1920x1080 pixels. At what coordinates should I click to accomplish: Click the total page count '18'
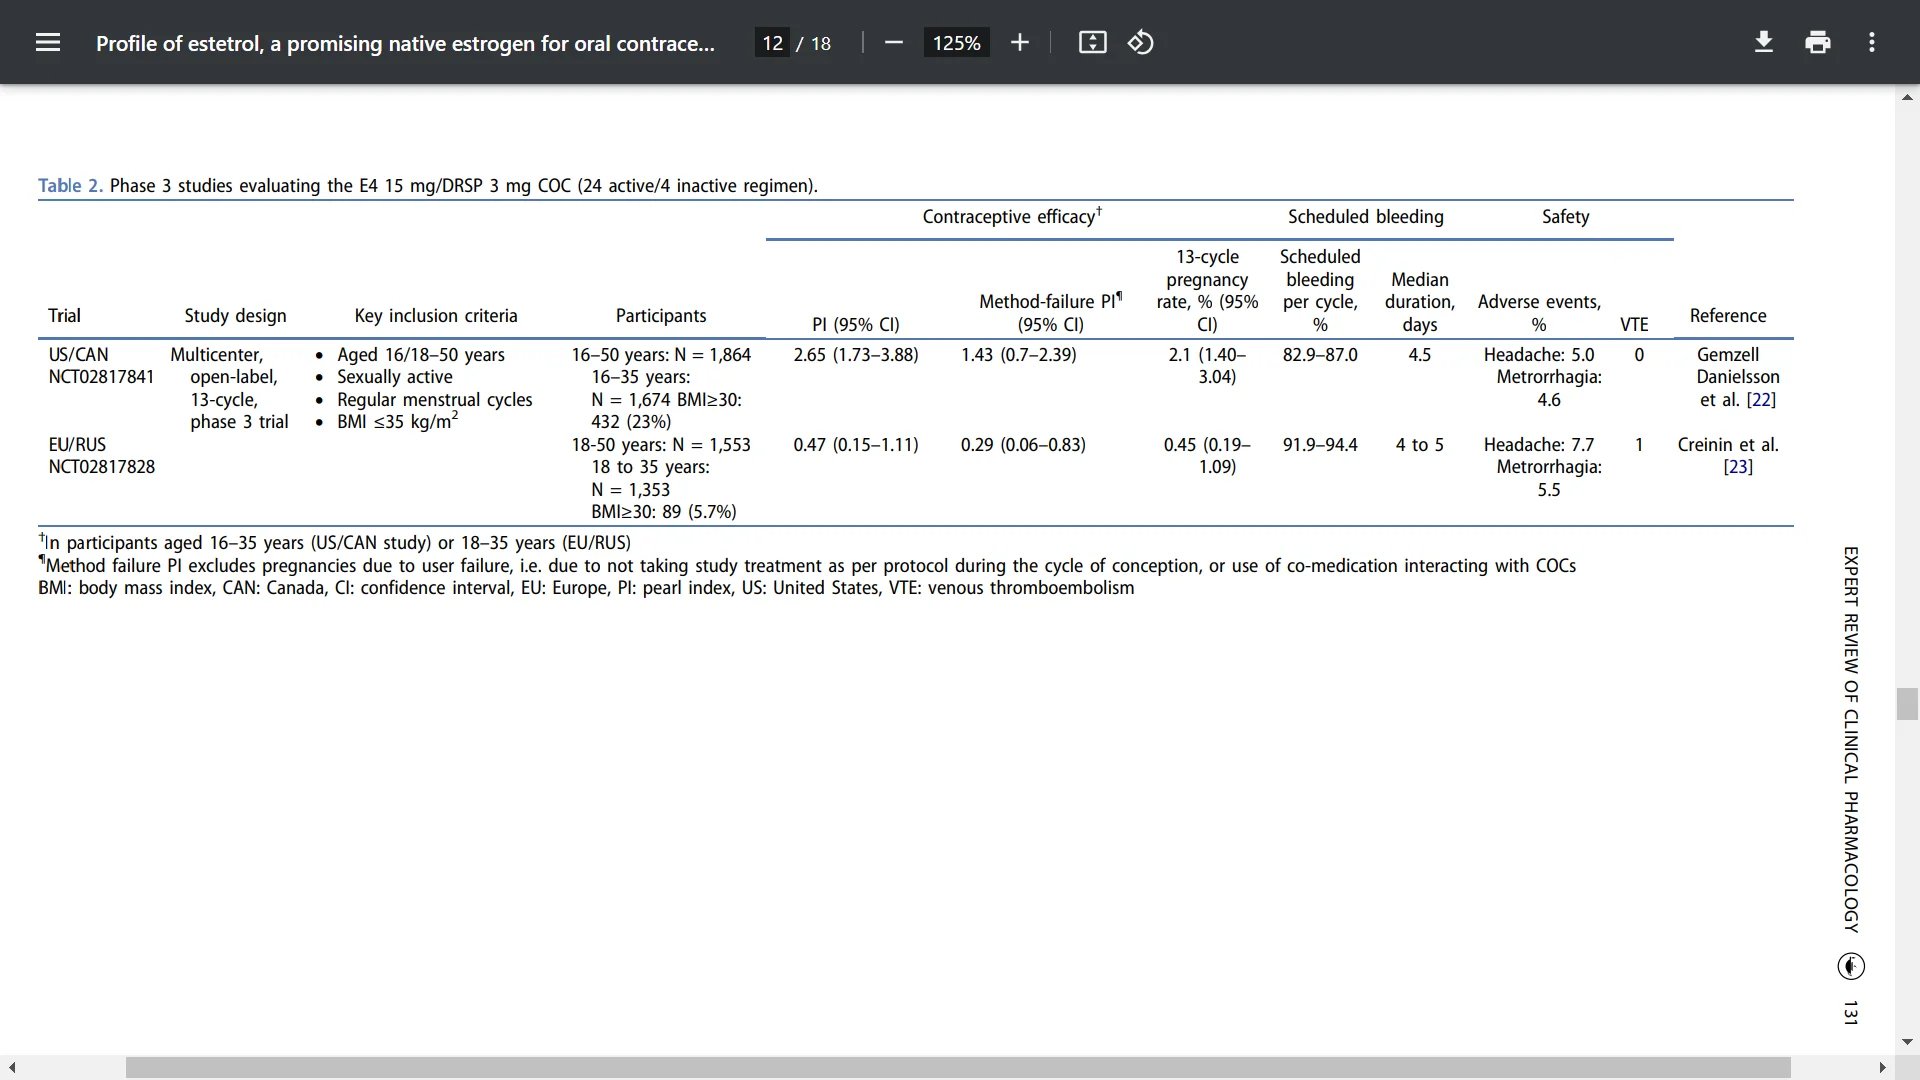(821, 43)
